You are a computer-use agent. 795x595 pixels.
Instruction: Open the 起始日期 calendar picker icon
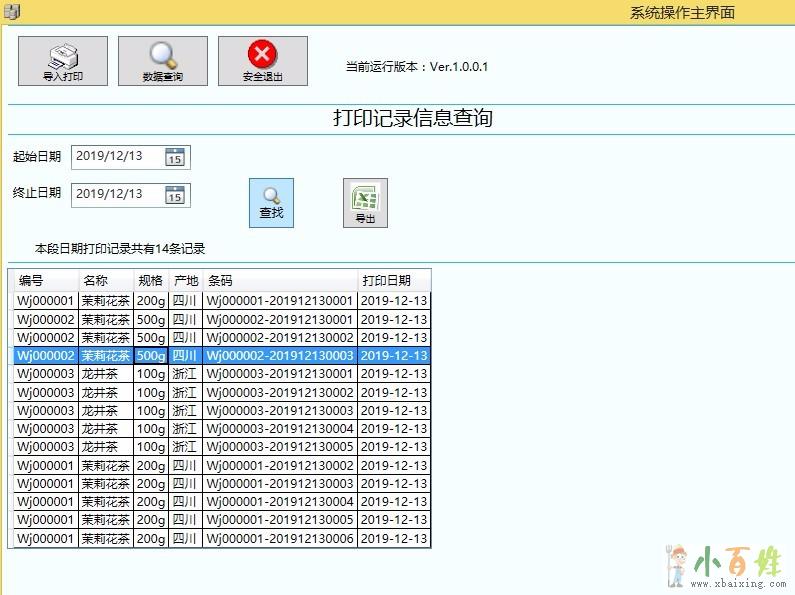(175, 157)
